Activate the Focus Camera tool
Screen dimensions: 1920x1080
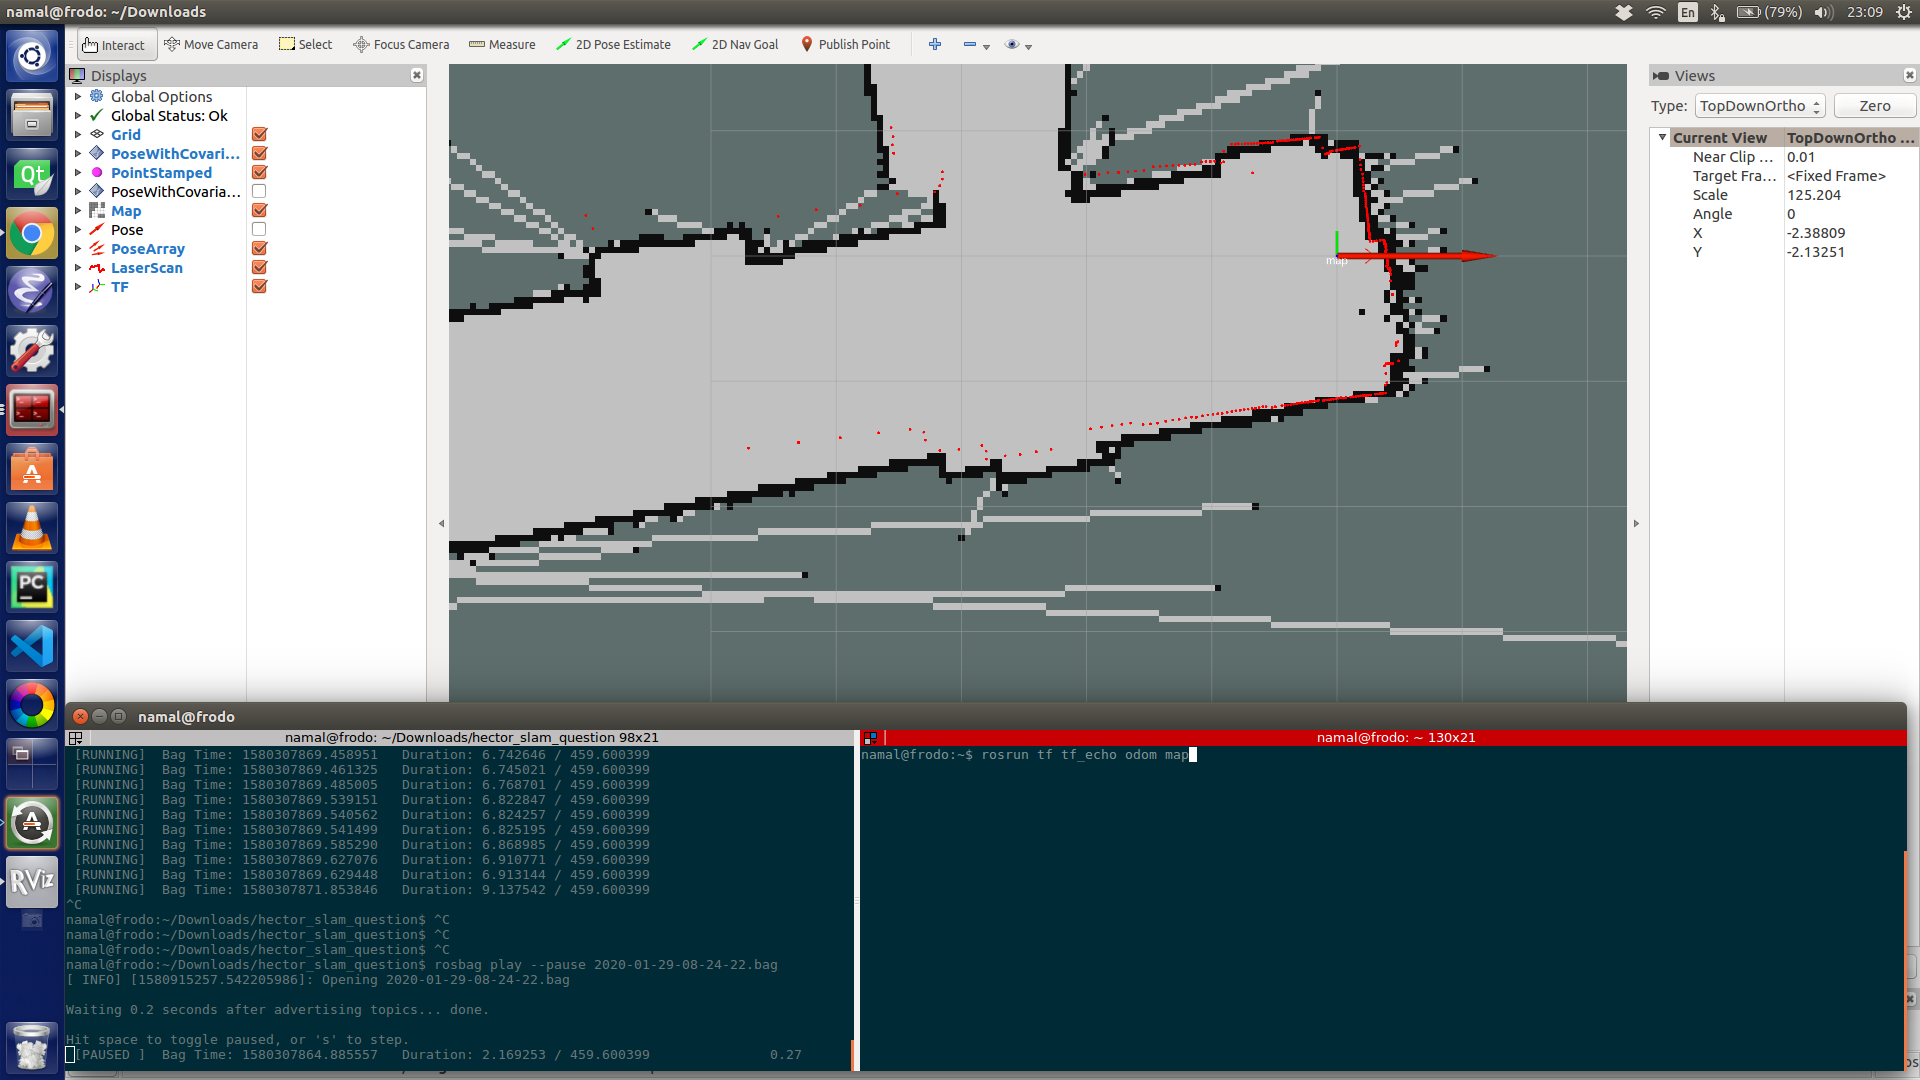pyautogui.click(x=401, y=45)
